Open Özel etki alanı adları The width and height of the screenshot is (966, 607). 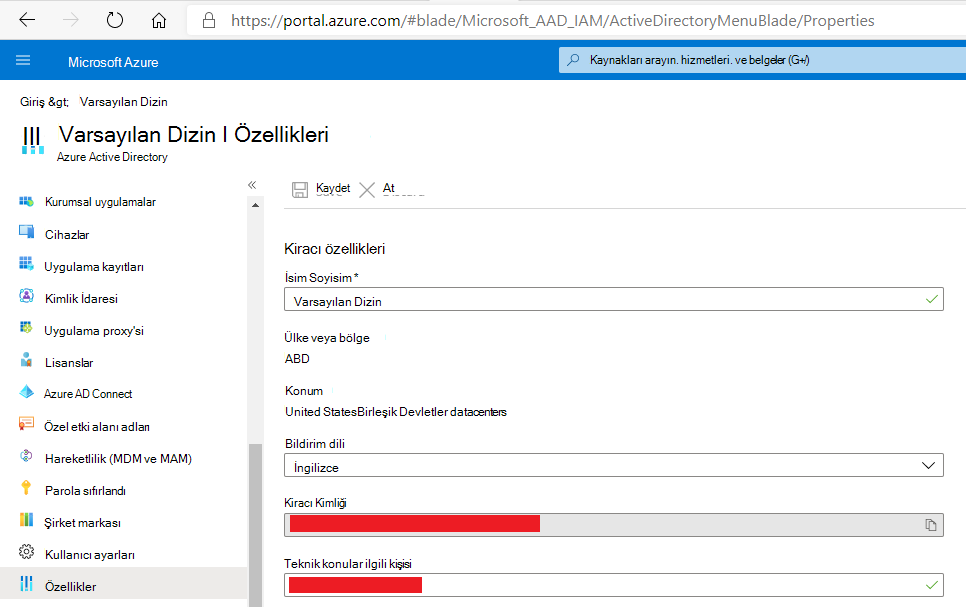click(97, 426)
